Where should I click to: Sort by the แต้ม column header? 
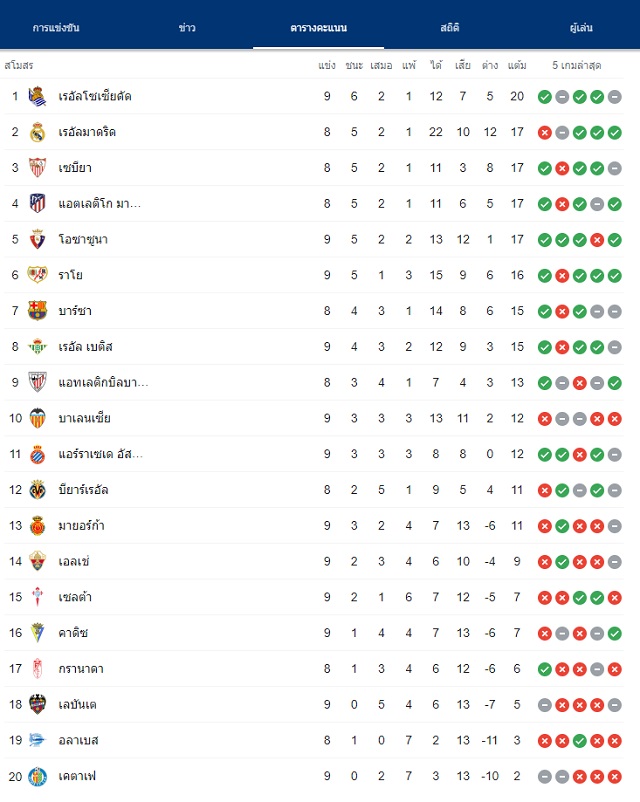click(517, 65)
